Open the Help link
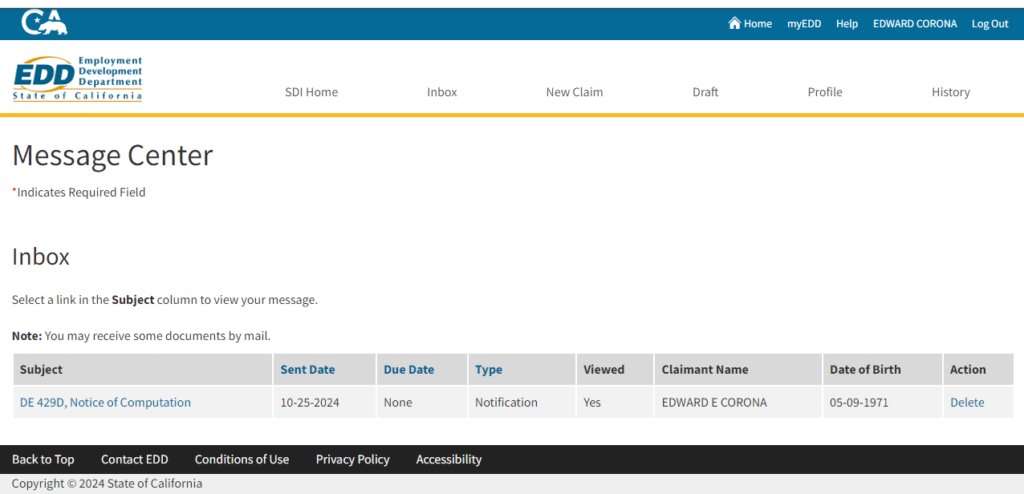Image resolution: width=1024 pixels, height=494 pixels. [846, 24]
